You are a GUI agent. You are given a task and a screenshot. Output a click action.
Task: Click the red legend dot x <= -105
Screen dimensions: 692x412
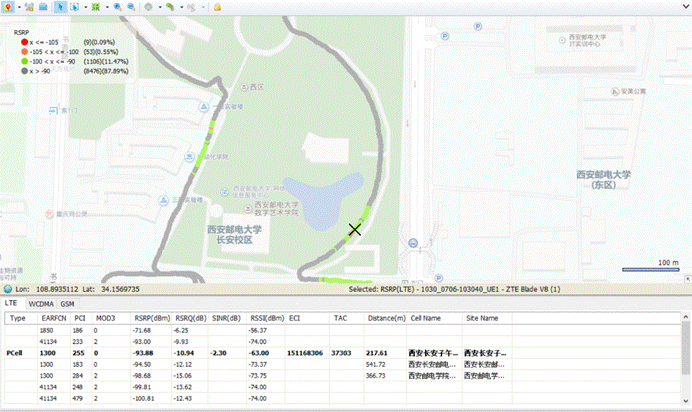tap(24, 42)
